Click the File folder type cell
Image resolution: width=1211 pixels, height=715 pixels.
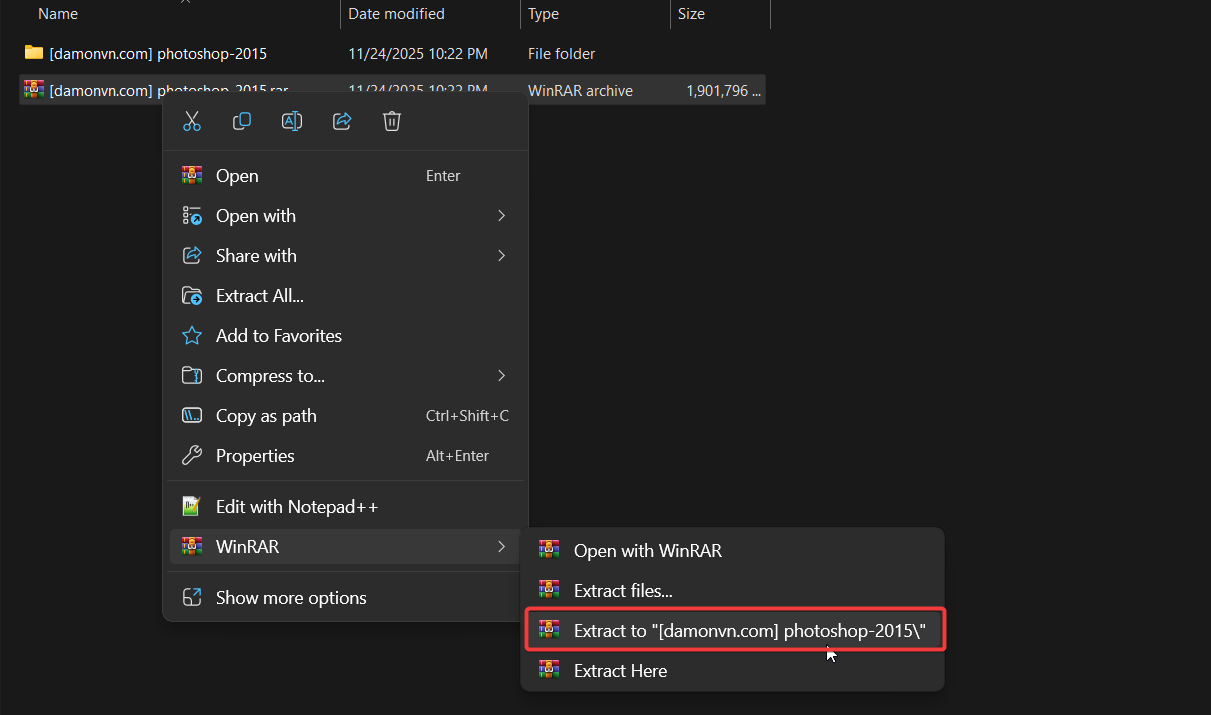[x=561, y=53]
